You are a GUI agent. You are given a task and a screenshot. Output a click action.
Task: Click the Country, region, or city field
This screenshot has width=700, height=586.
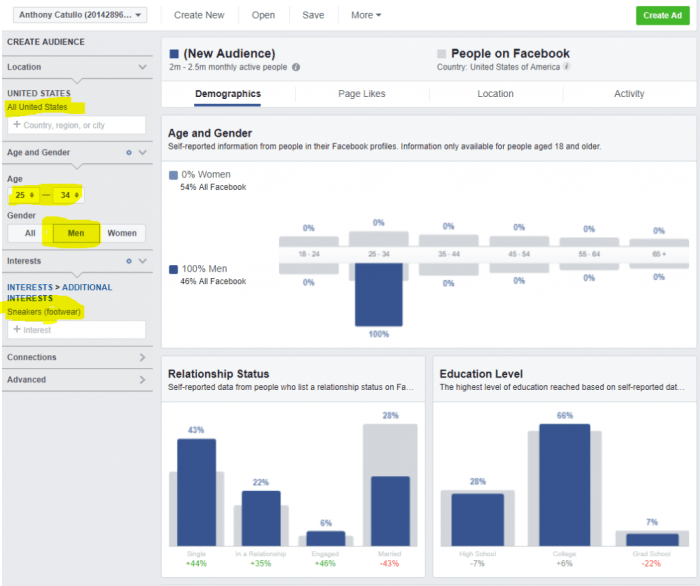(x=77, y=125)
